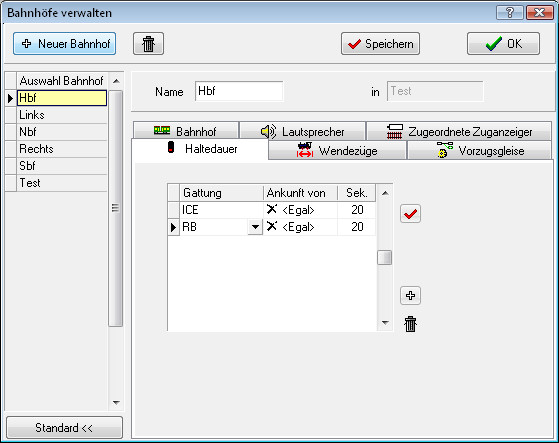Image resolution: width=559 pixels, height=443 pixels.
Task: Open the Vorzugsgleise tab
Action: coord(479,150)
